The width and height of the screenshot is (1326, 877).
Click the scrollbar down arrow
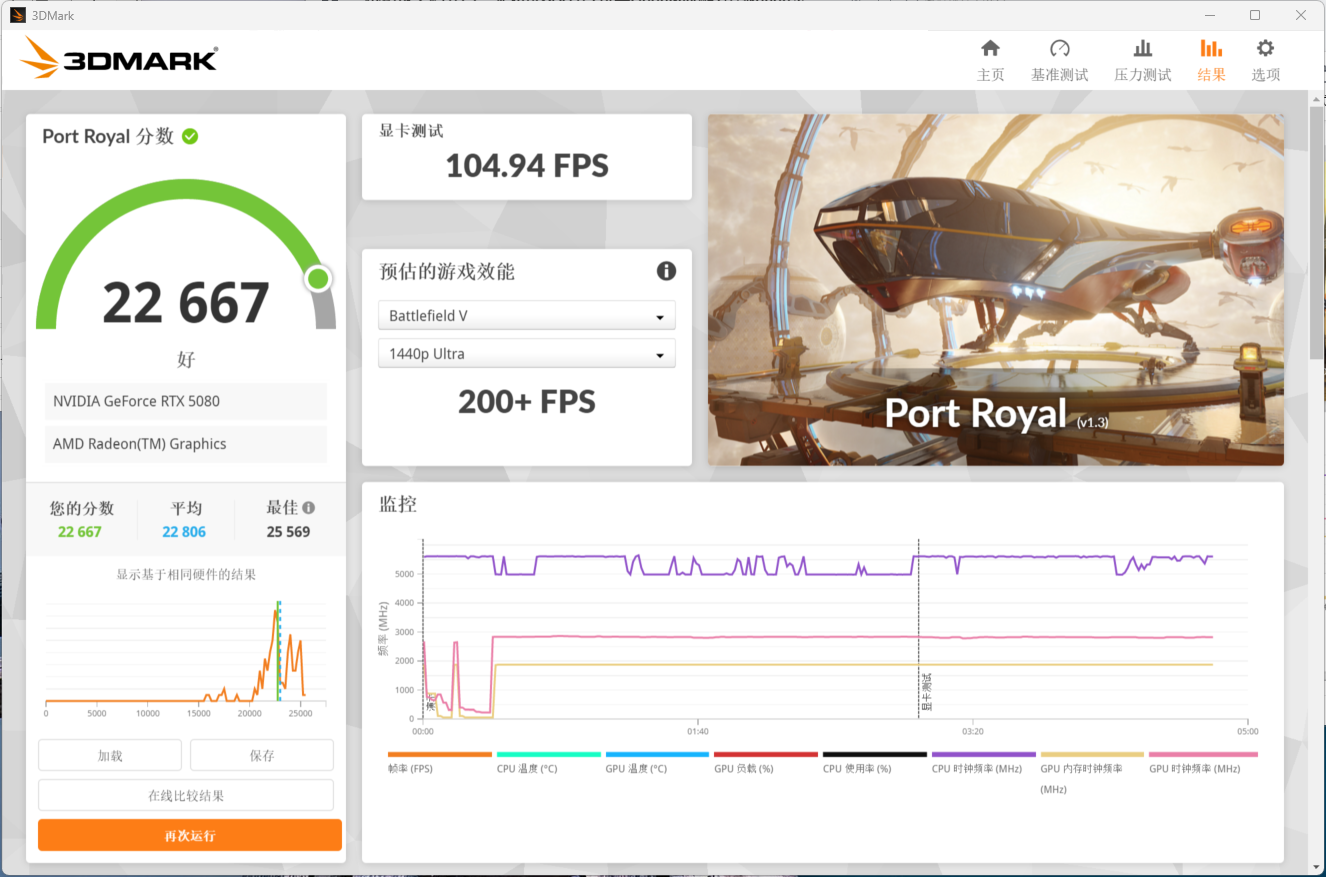click(x=1316, y=866)
